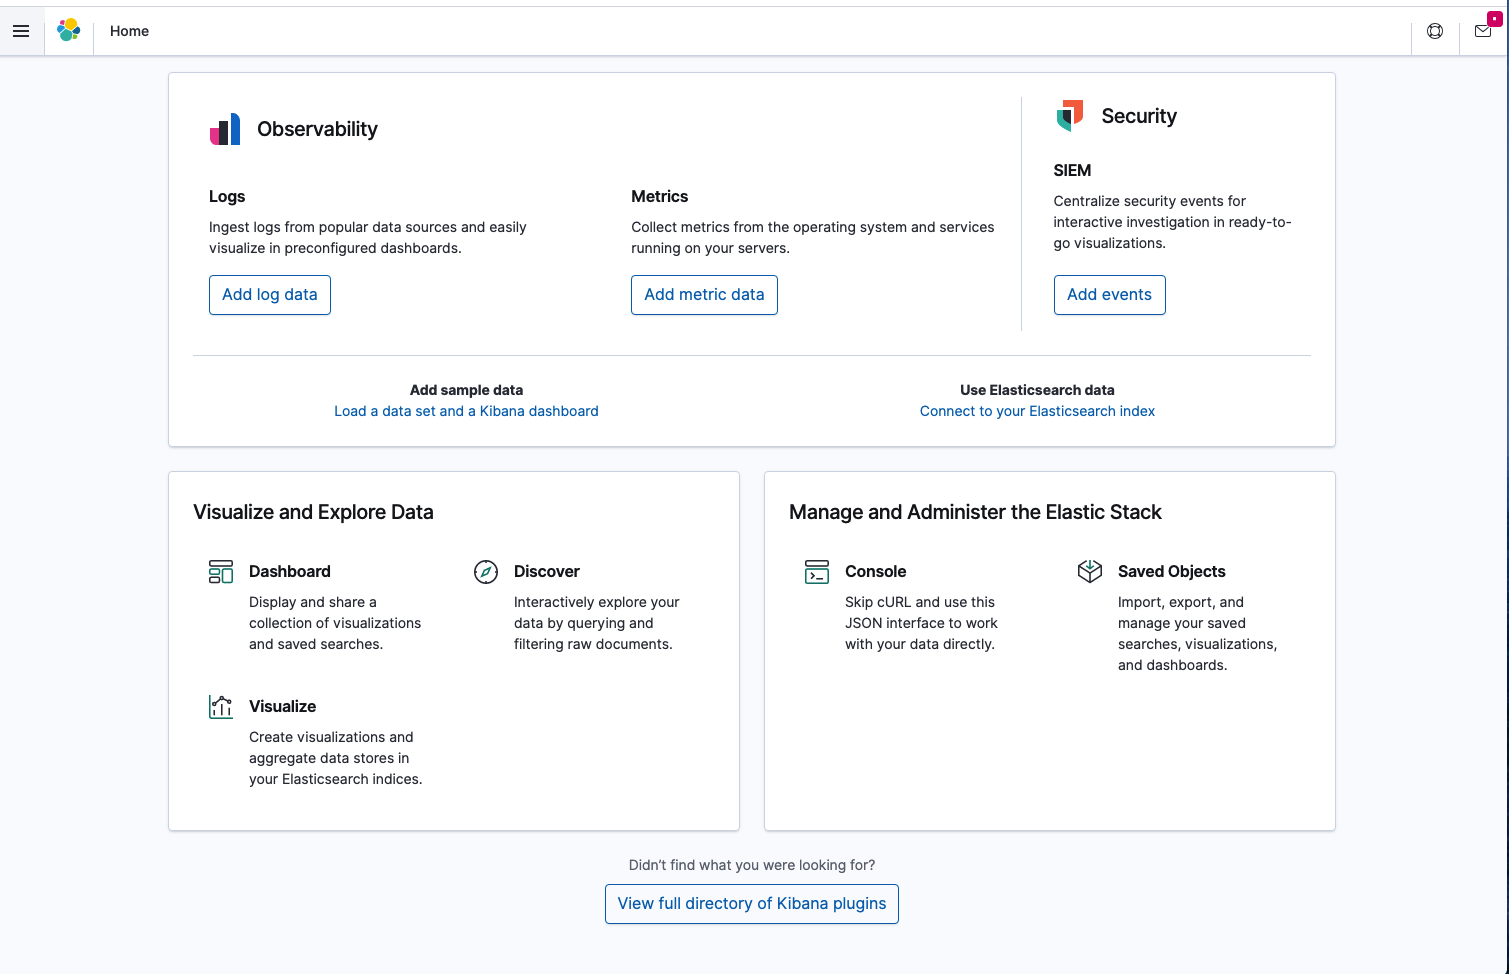Click the Elastic logo icon
Screen dimensions: 1509x974
[x=69, y=31]
